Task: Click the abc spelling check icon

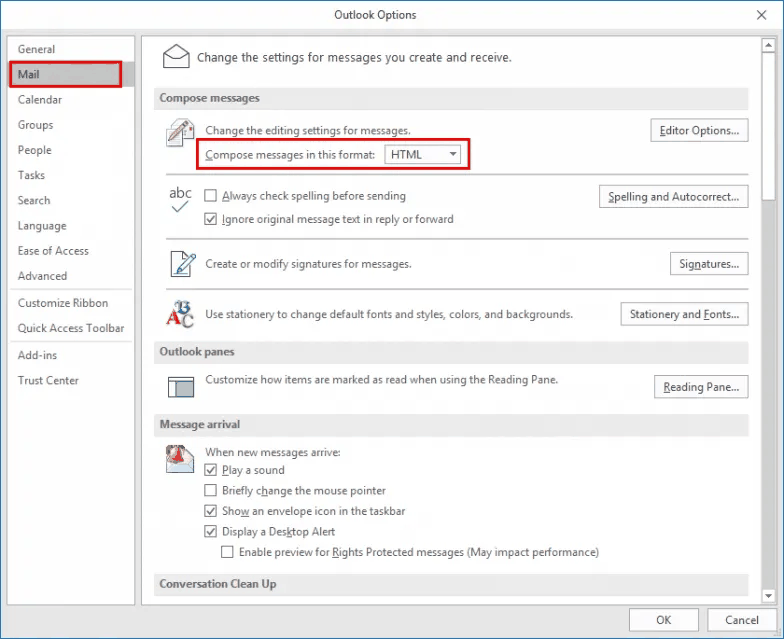Action: coord(180,199)
